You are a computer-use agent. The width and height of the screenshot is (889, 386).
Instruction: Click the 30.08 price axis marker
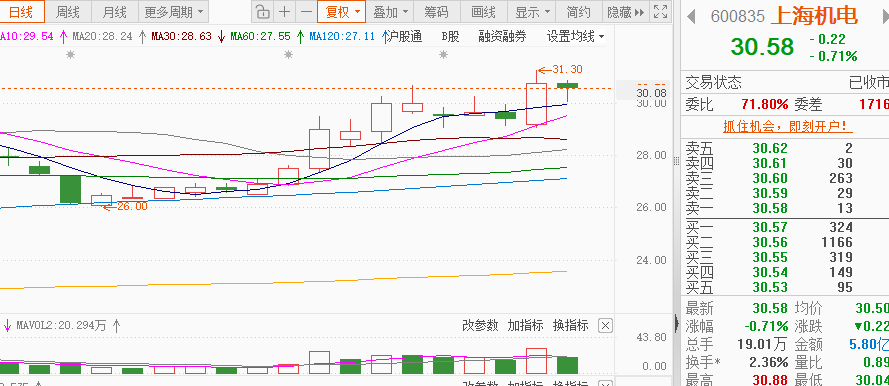coord(651,93)
